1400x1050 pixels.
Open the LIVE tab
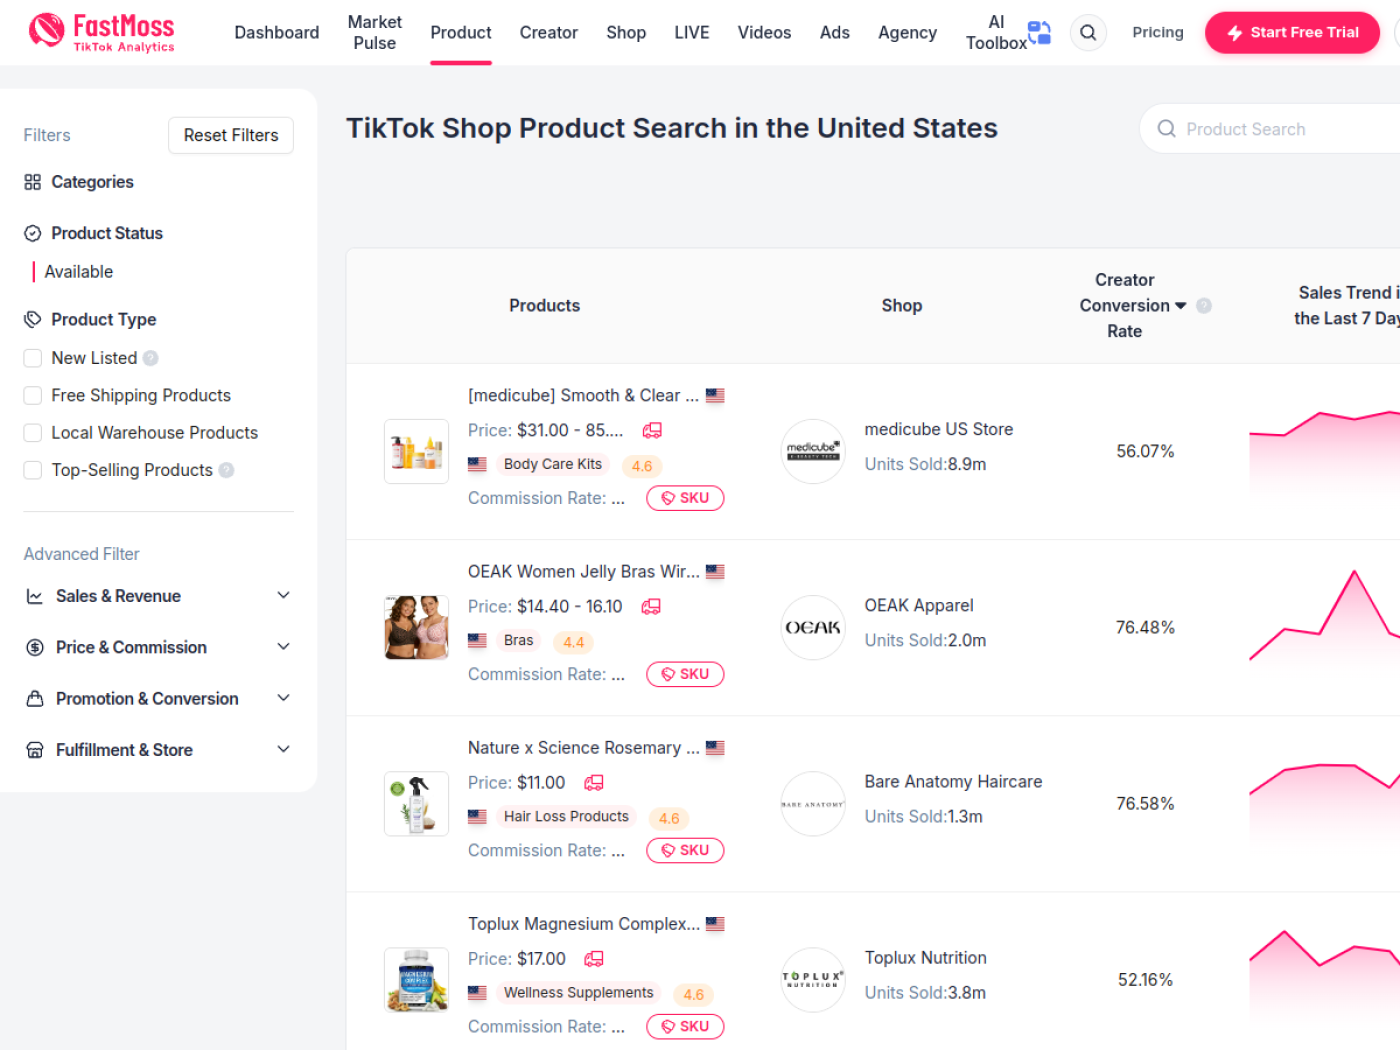[692, 33]
